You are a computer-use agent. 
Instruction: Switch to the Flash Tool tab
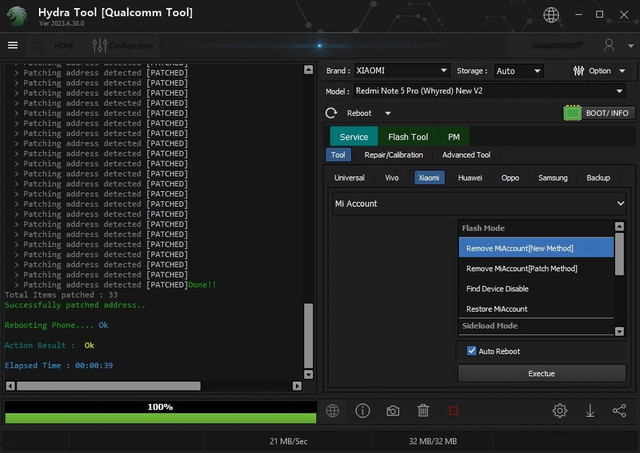click(408, 137)
